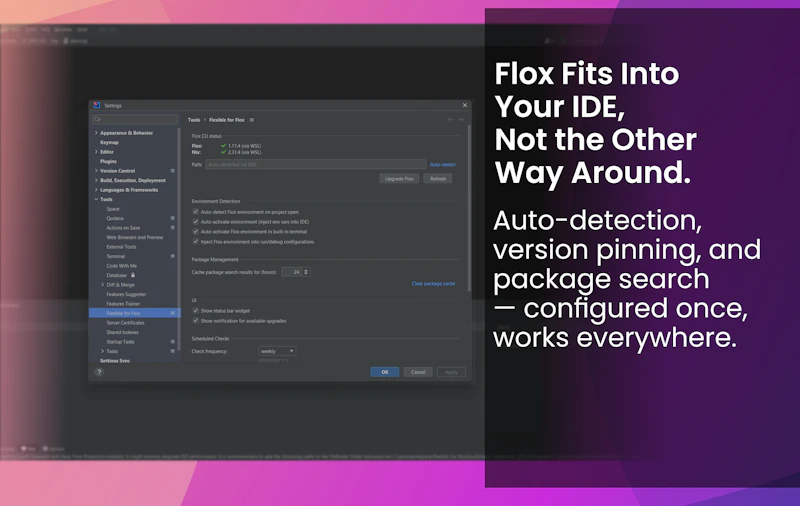Open Space settings under Tools
800x506 pixels.
coord(113,209)
